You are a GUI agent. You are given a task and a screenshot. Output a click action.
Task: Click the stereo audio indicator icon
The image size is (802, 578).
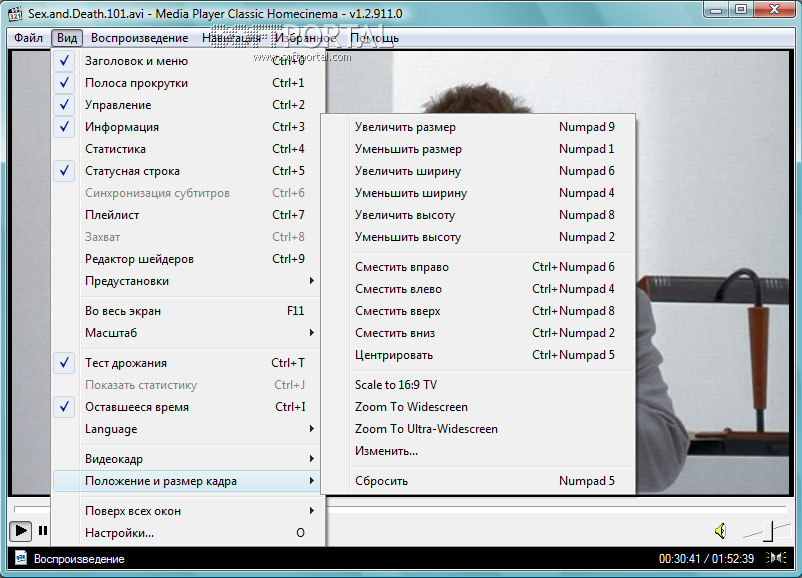pyautogui.click(x=776, y=558)
